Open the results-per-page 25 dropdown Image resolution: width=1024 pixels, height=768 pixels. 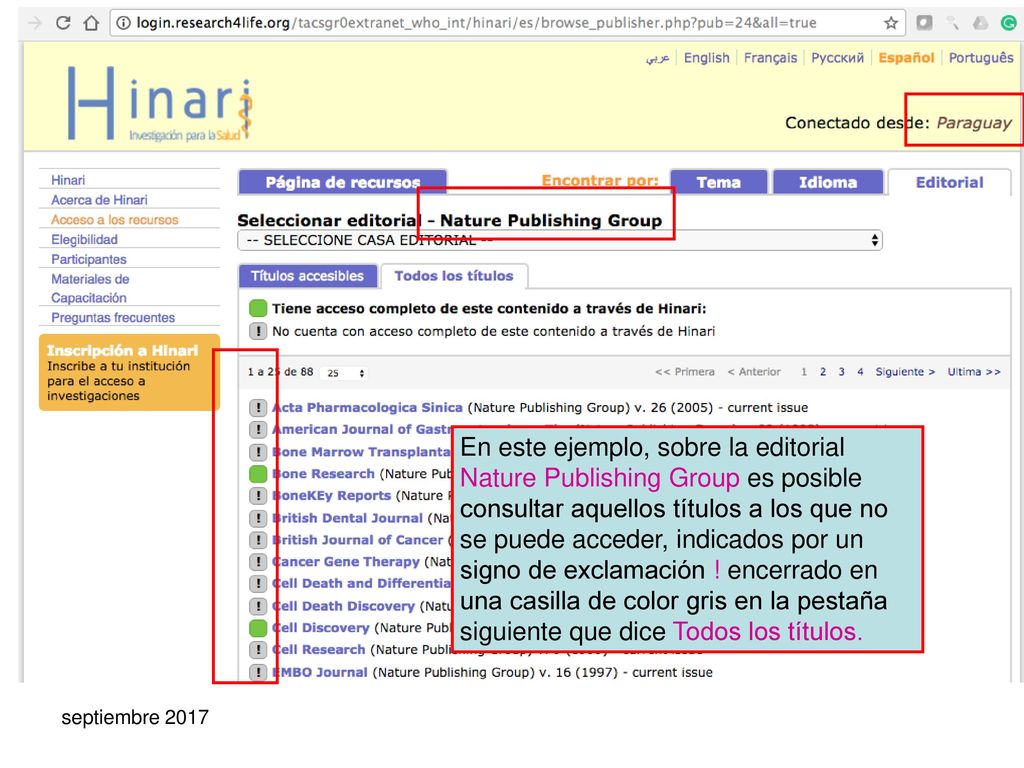click(346, 373)
